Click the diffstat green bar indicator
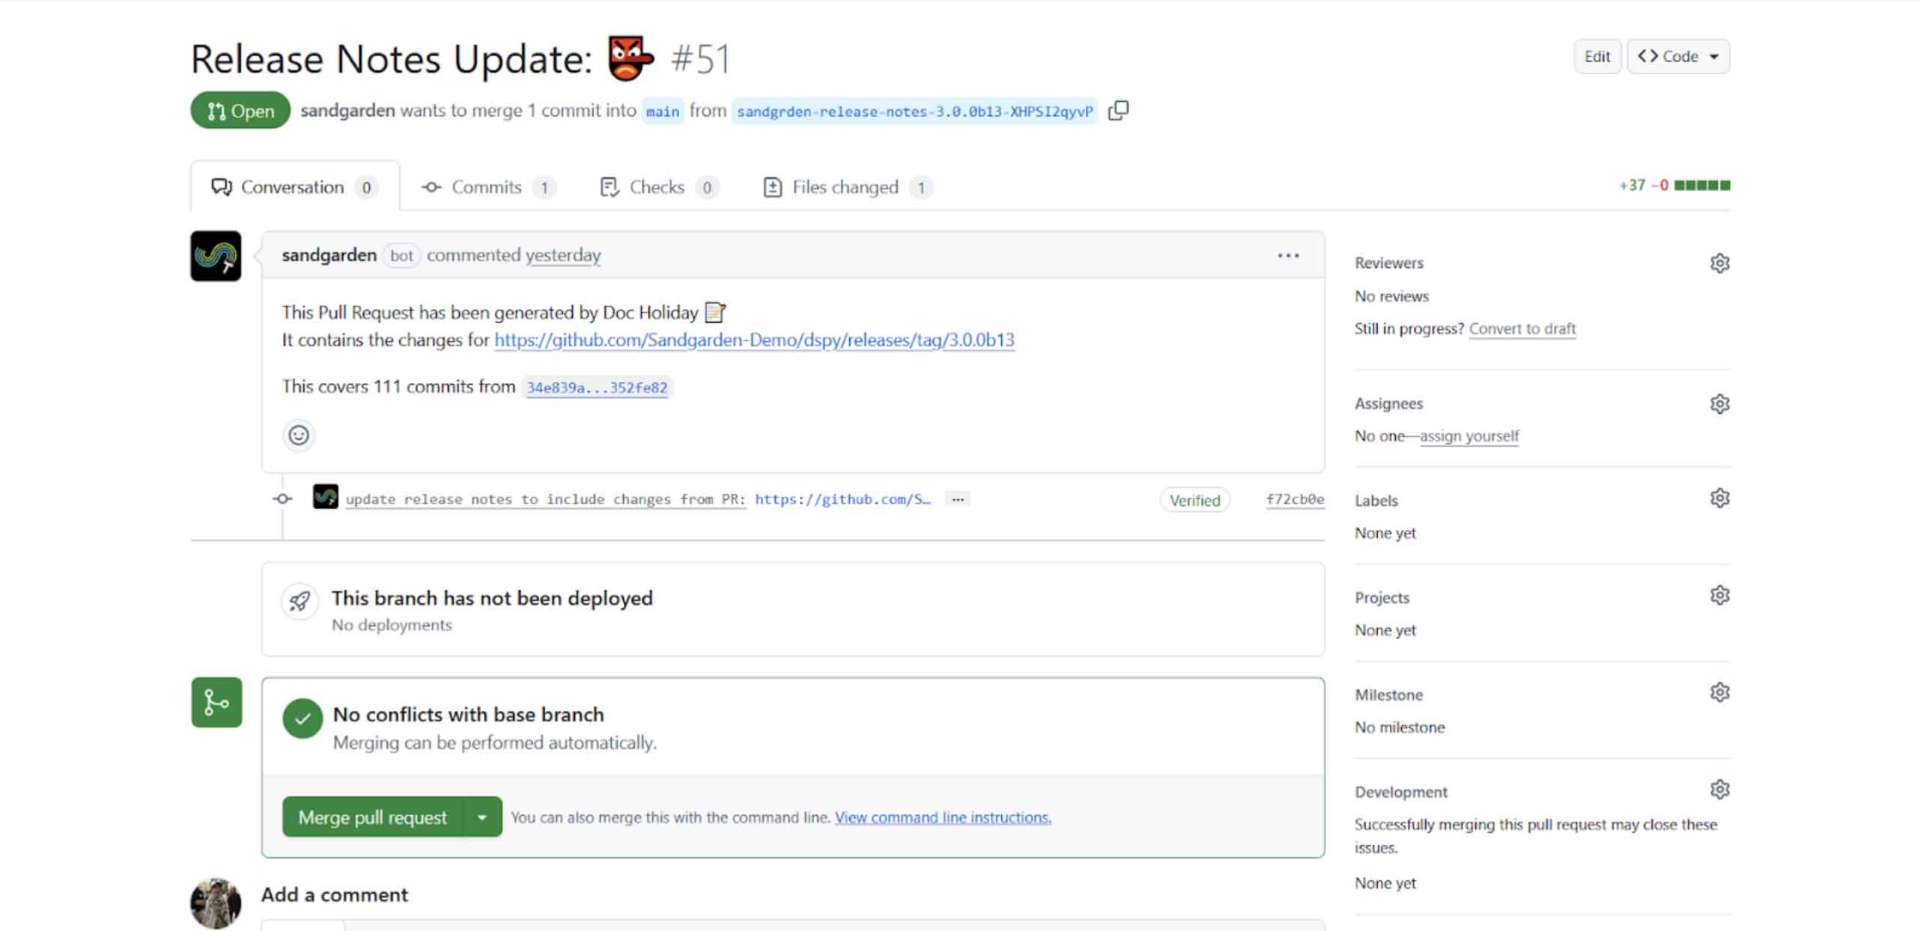 point(1702,185)
